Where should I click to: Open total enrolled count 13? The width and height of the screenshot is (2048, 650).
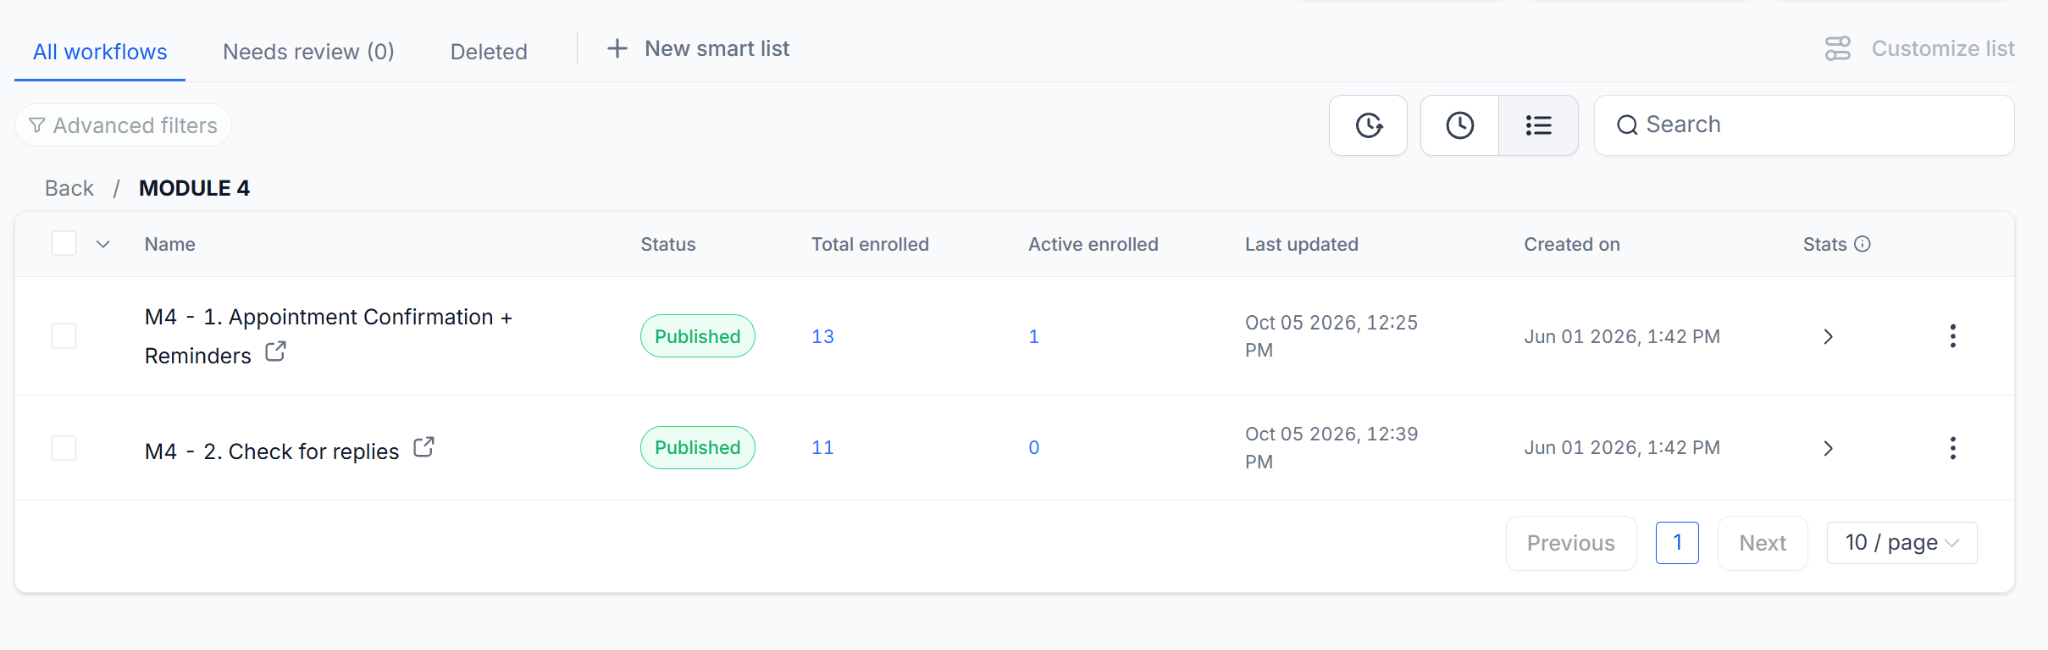[x=823, y=337]
